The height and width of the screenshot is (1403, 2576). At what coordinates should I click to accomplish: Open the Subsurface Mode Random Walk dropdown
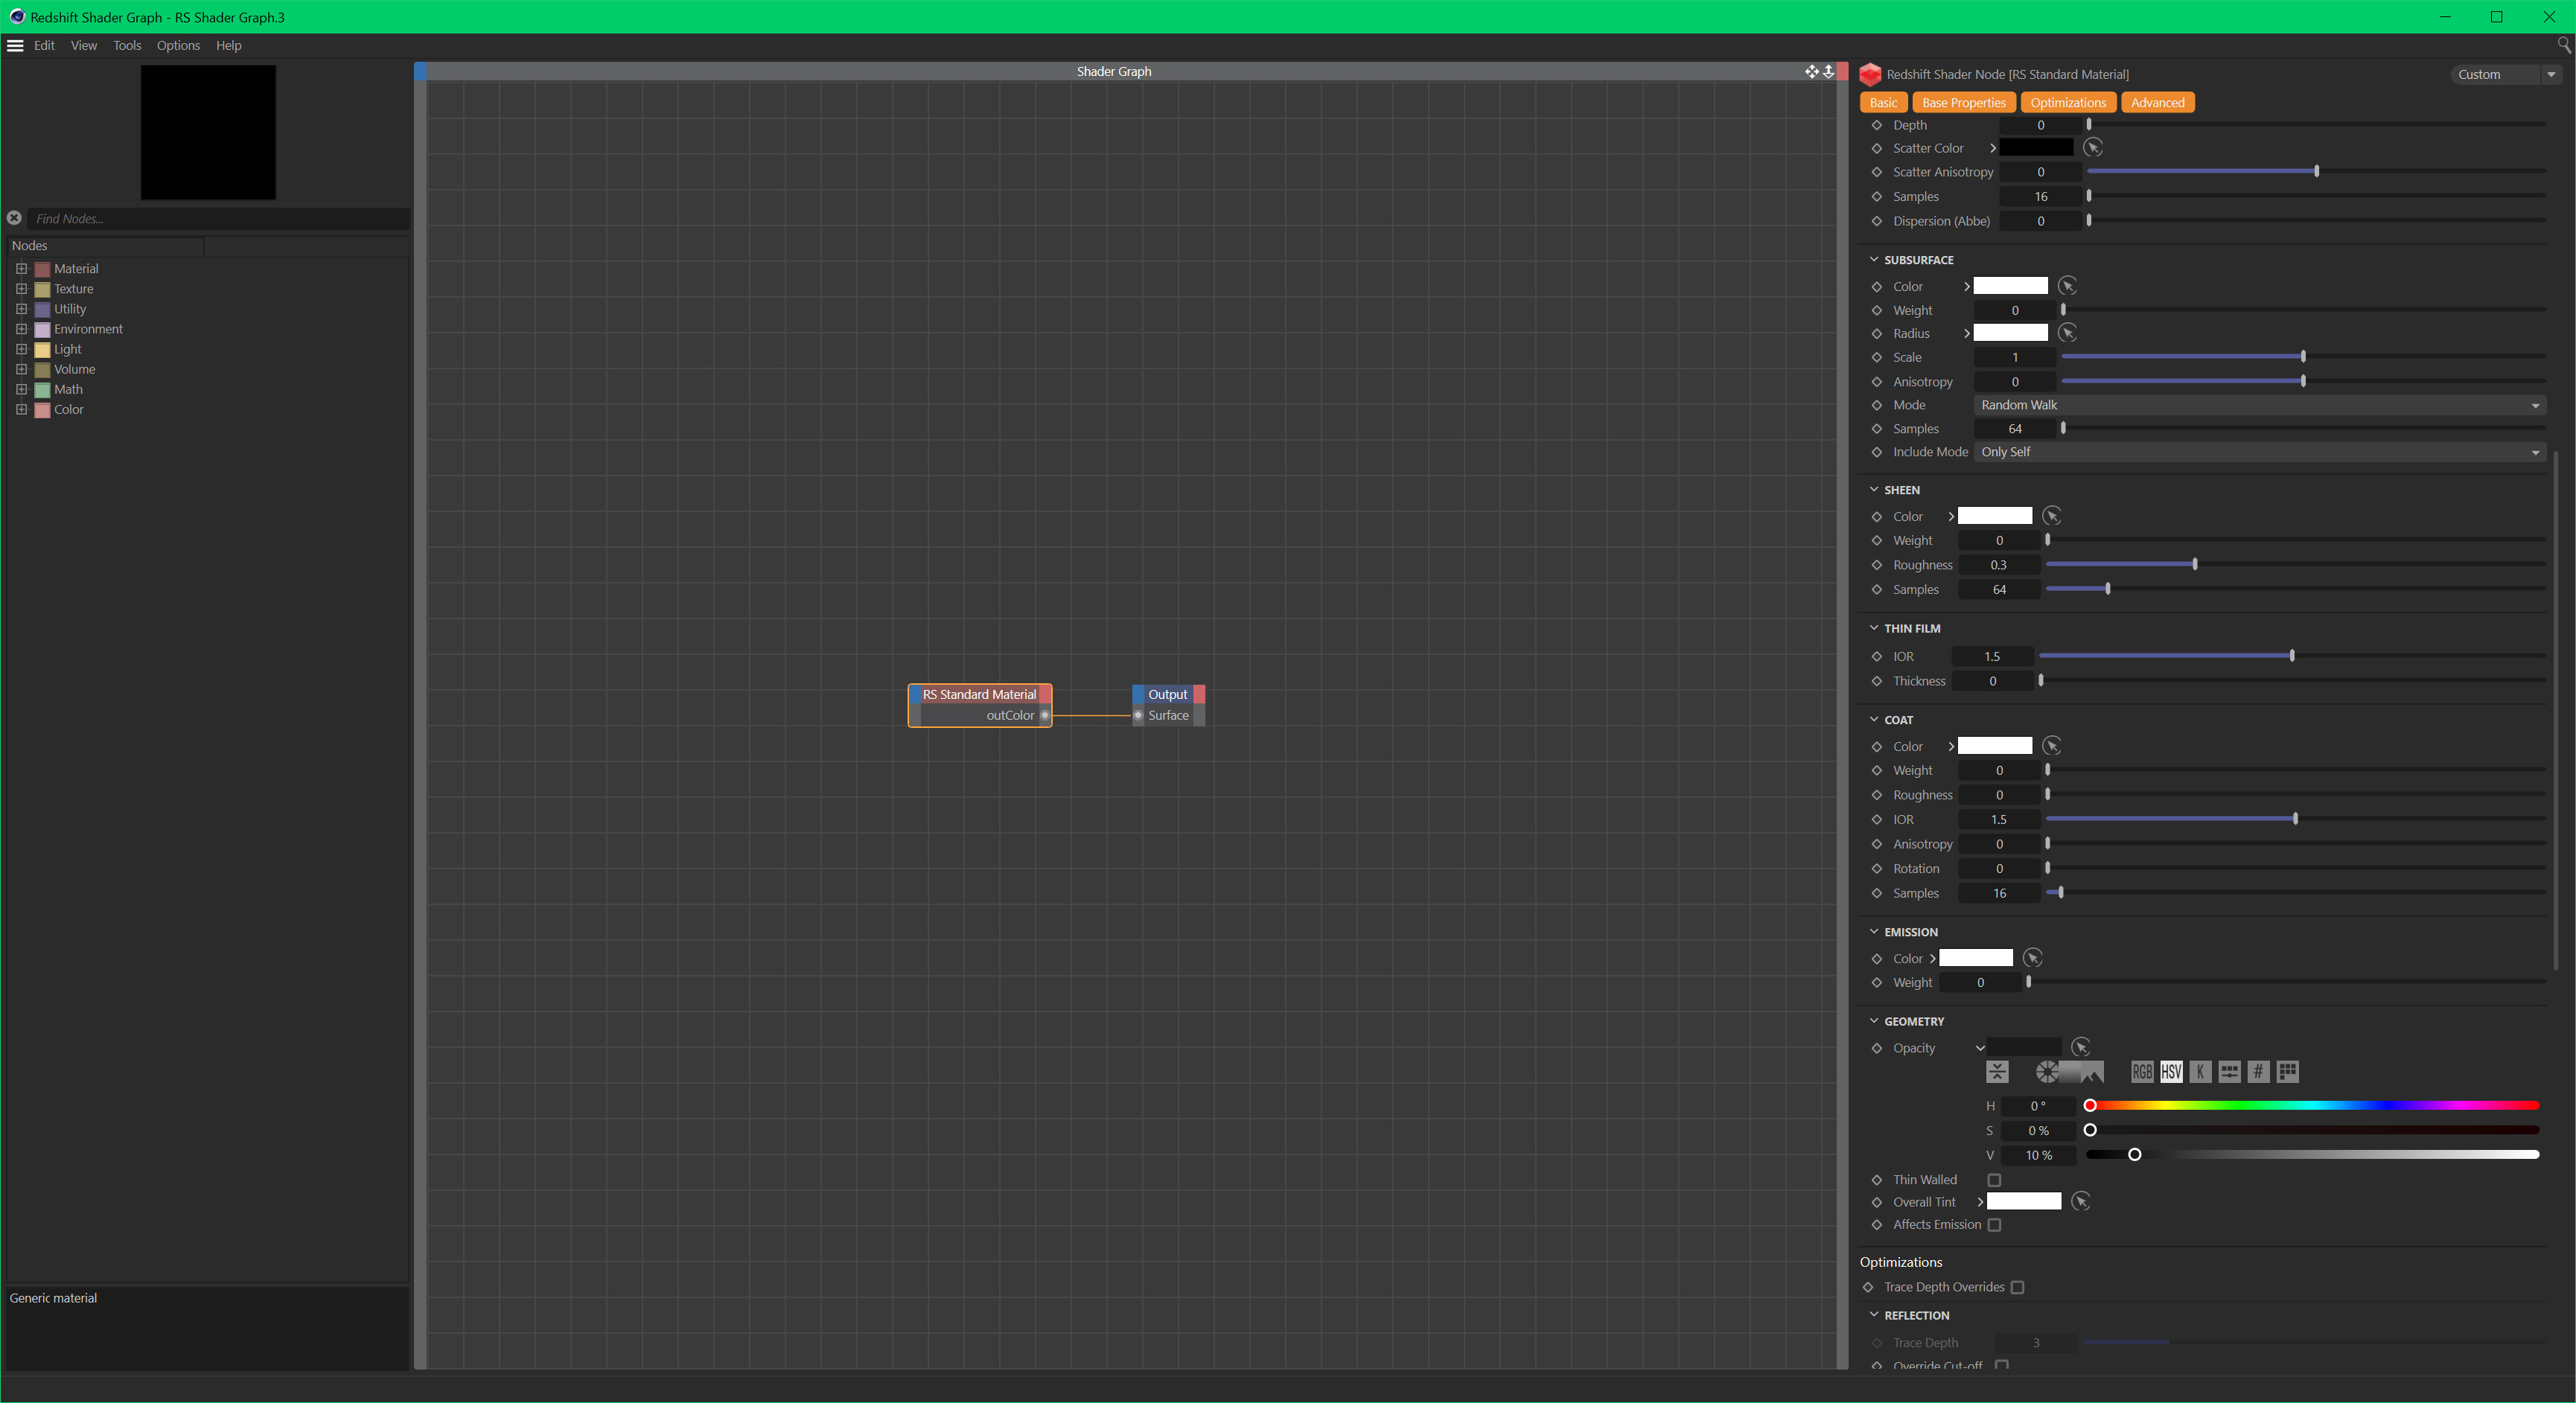tap(2259, 405)
